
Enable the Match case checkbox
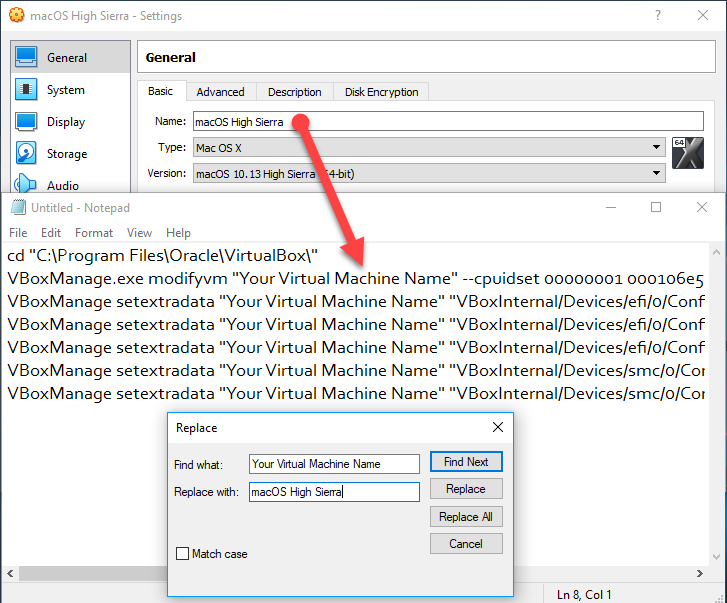(x=182, y=554)
